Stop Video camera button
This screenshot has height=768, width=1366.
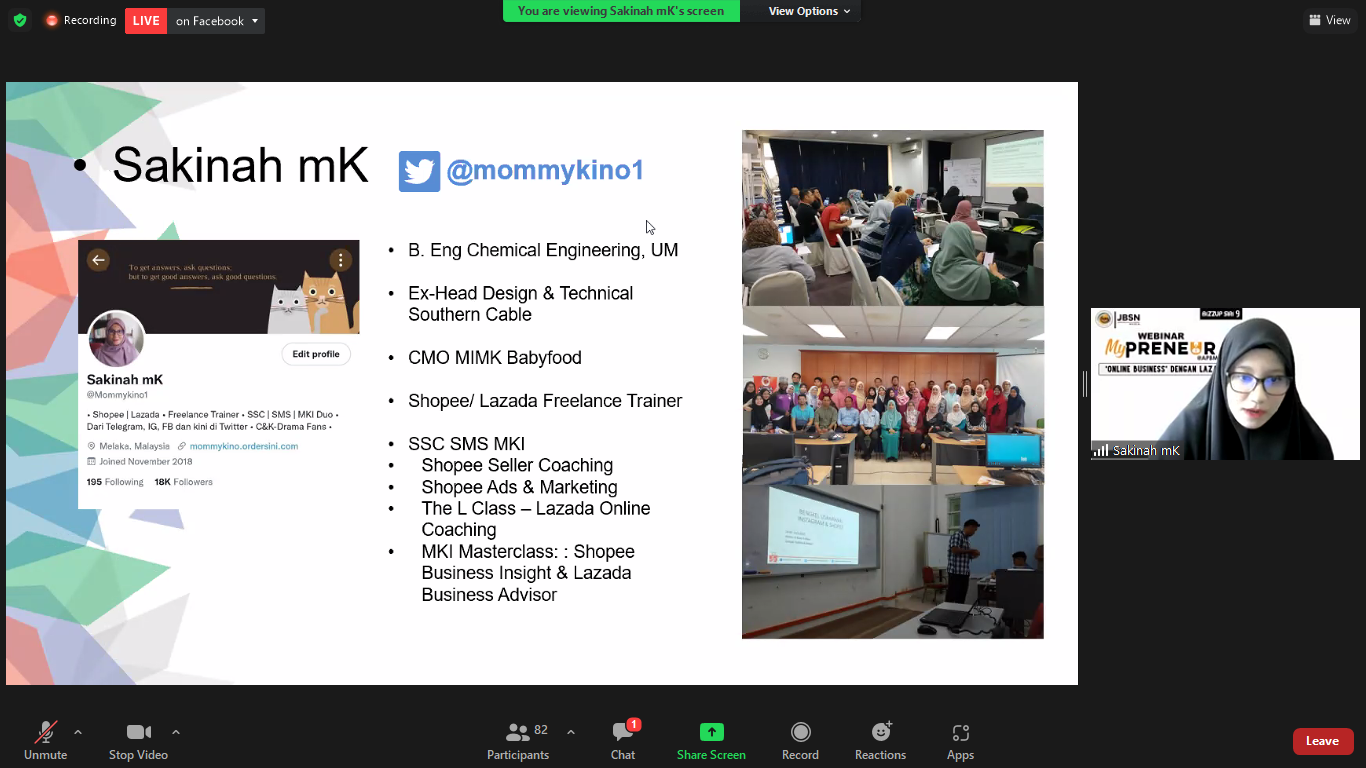138,740
